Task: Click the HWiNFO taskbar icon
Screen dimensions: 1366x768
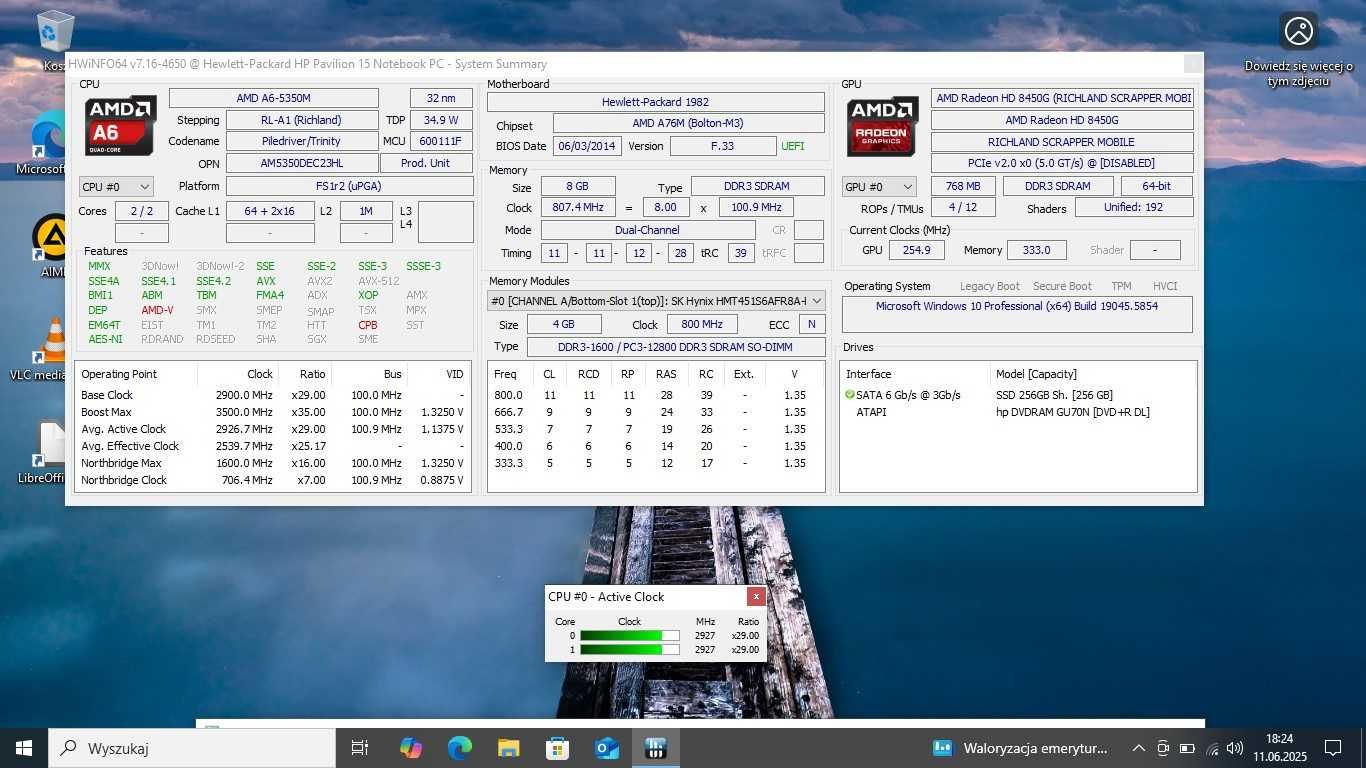Action: coord(655,748)
